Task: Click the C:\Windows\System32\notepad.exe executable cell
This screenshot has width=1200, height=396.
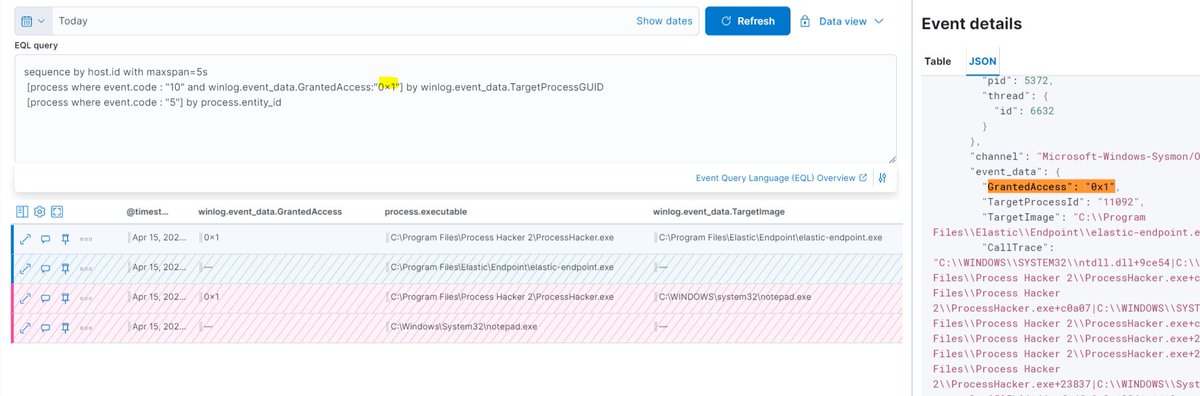Action: [x=464, y=326]
